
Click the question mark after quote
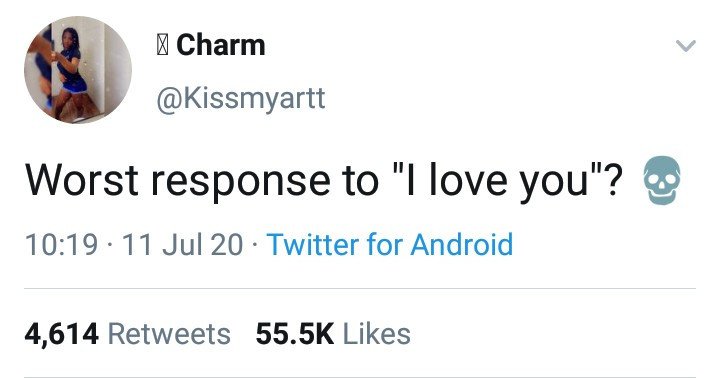point(612,179)
